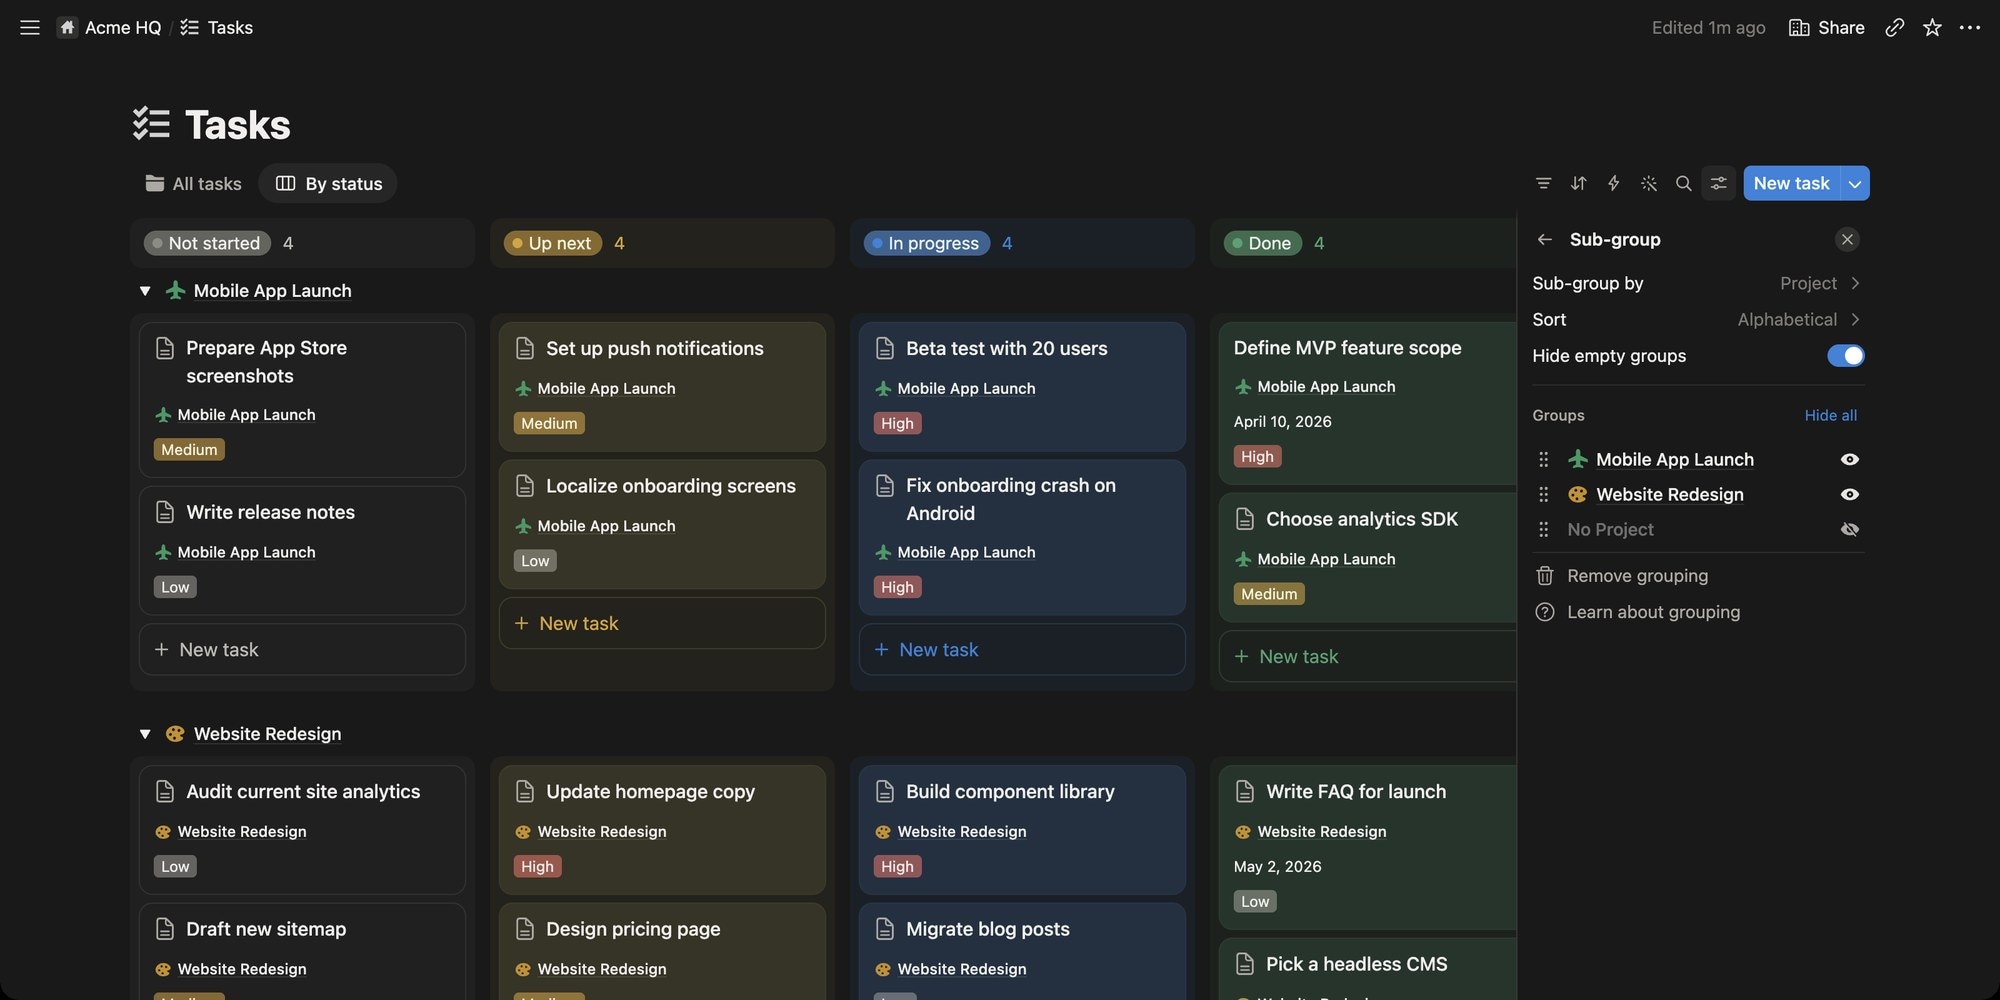
Task: Open Choose analytics SDK card
Action: (x=1368, y=557)
